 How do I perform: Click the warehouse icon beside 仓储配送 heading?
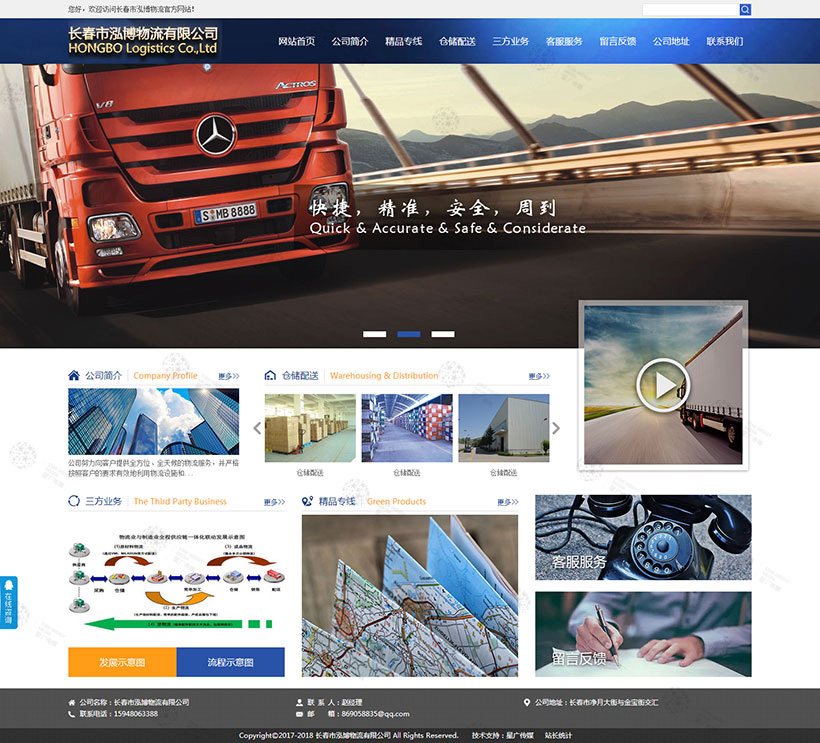(x=270, y=376)
